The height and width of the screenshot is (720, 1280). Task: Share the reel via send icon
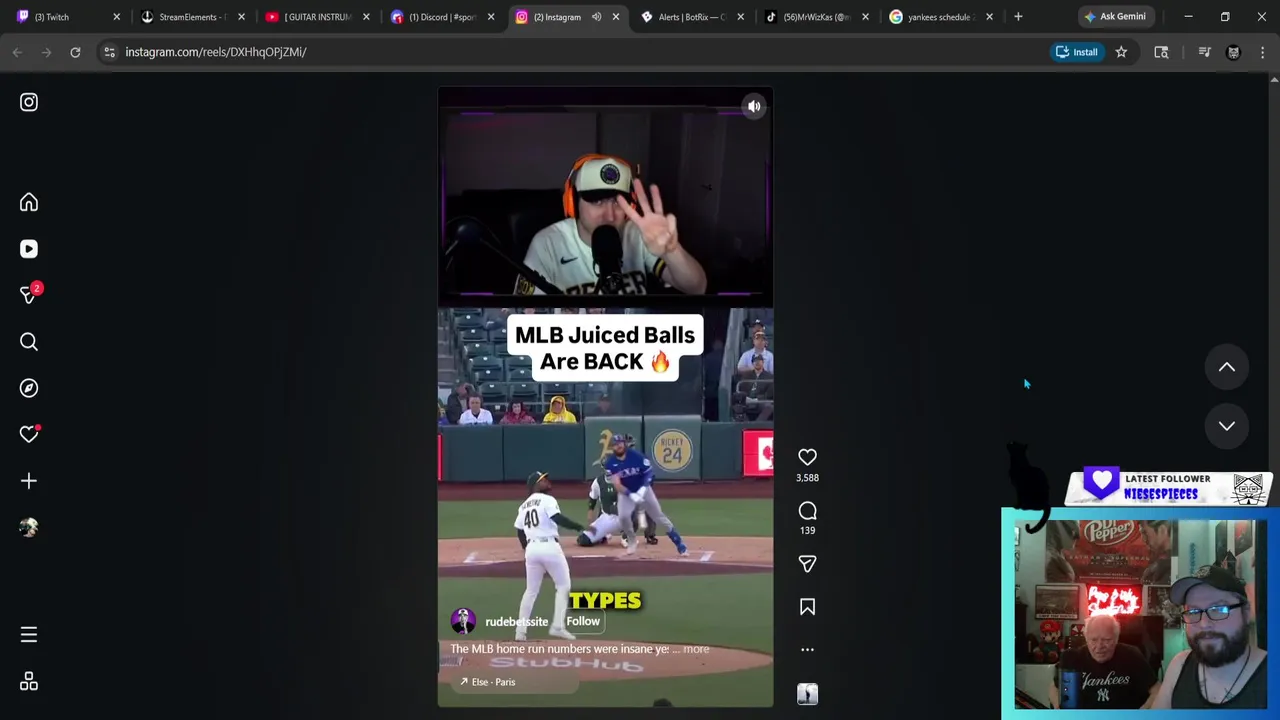click(807, 564)
